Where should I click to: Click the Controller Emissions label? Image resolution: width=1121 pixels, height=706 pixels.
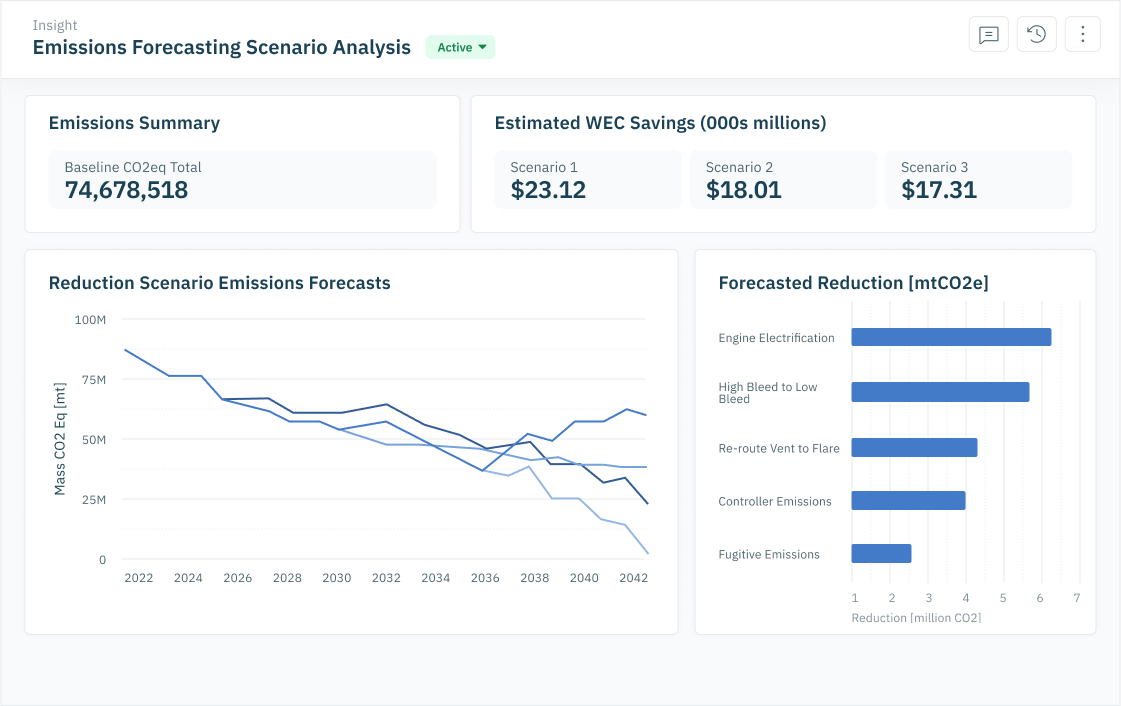[775, 502]
